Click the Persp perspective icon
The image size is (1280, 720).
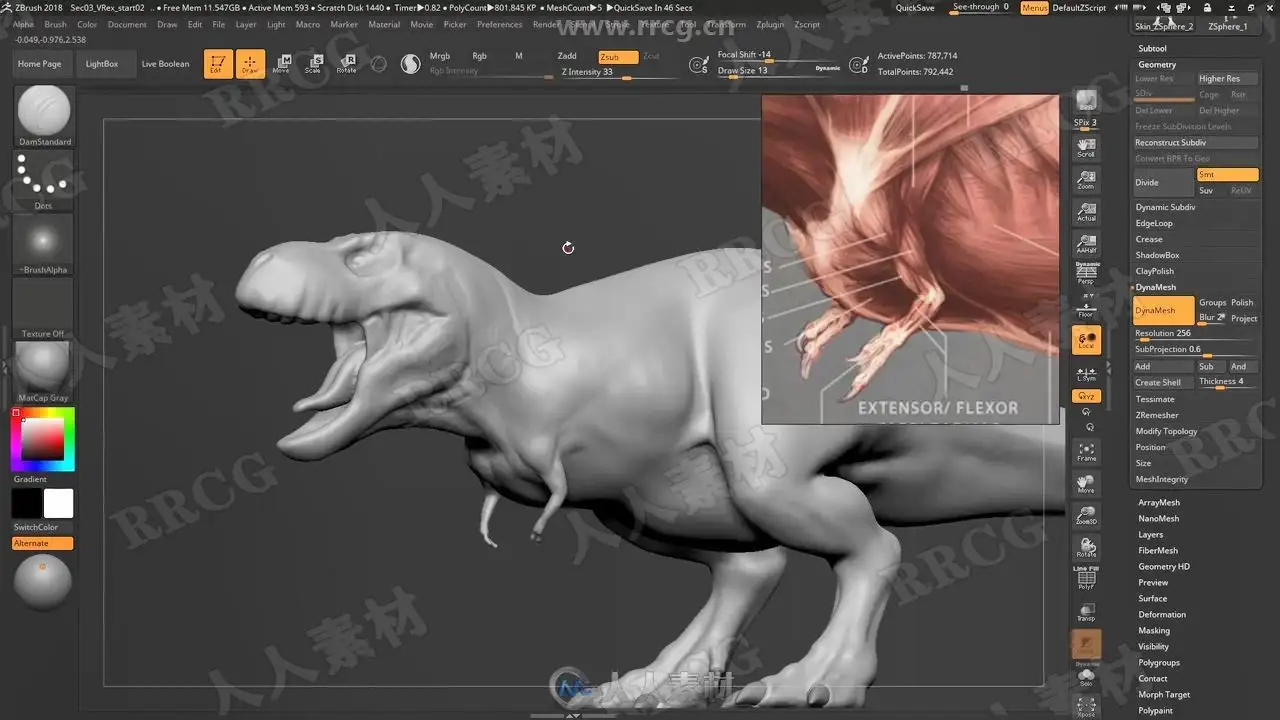coord(1086,273)
